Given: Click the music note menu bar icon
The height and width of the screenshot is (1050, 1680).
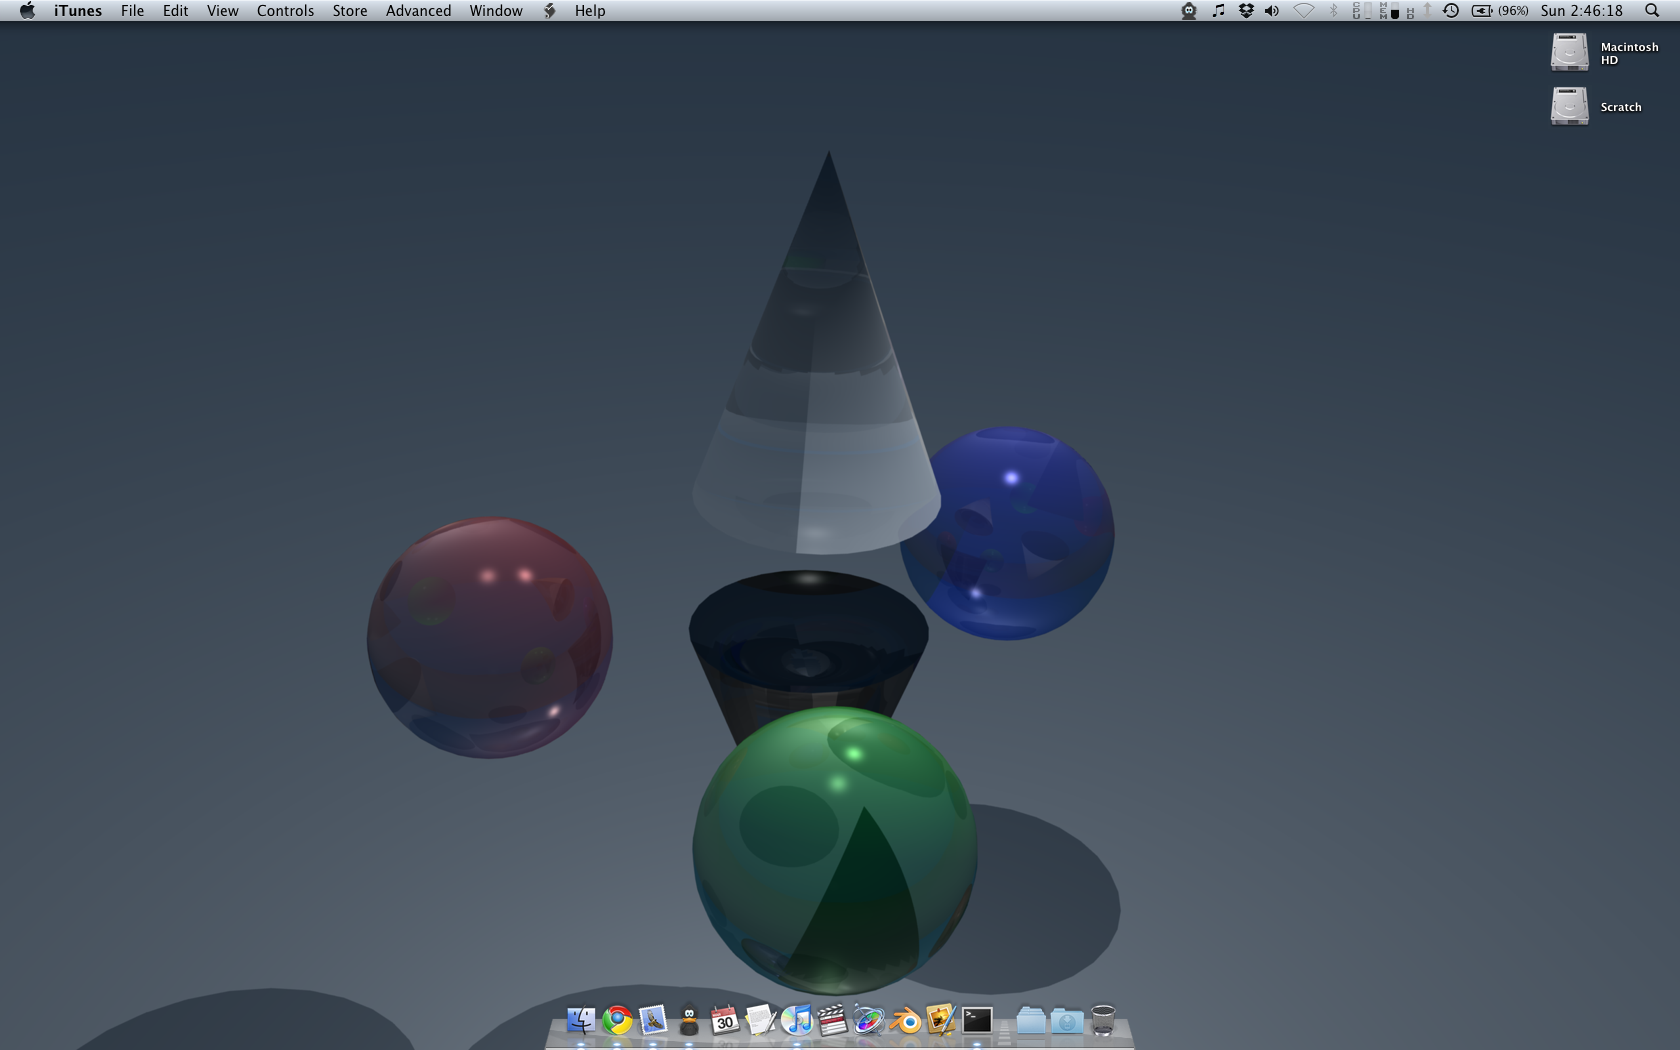Looking at the screenshot, I should pos(1218,11).
